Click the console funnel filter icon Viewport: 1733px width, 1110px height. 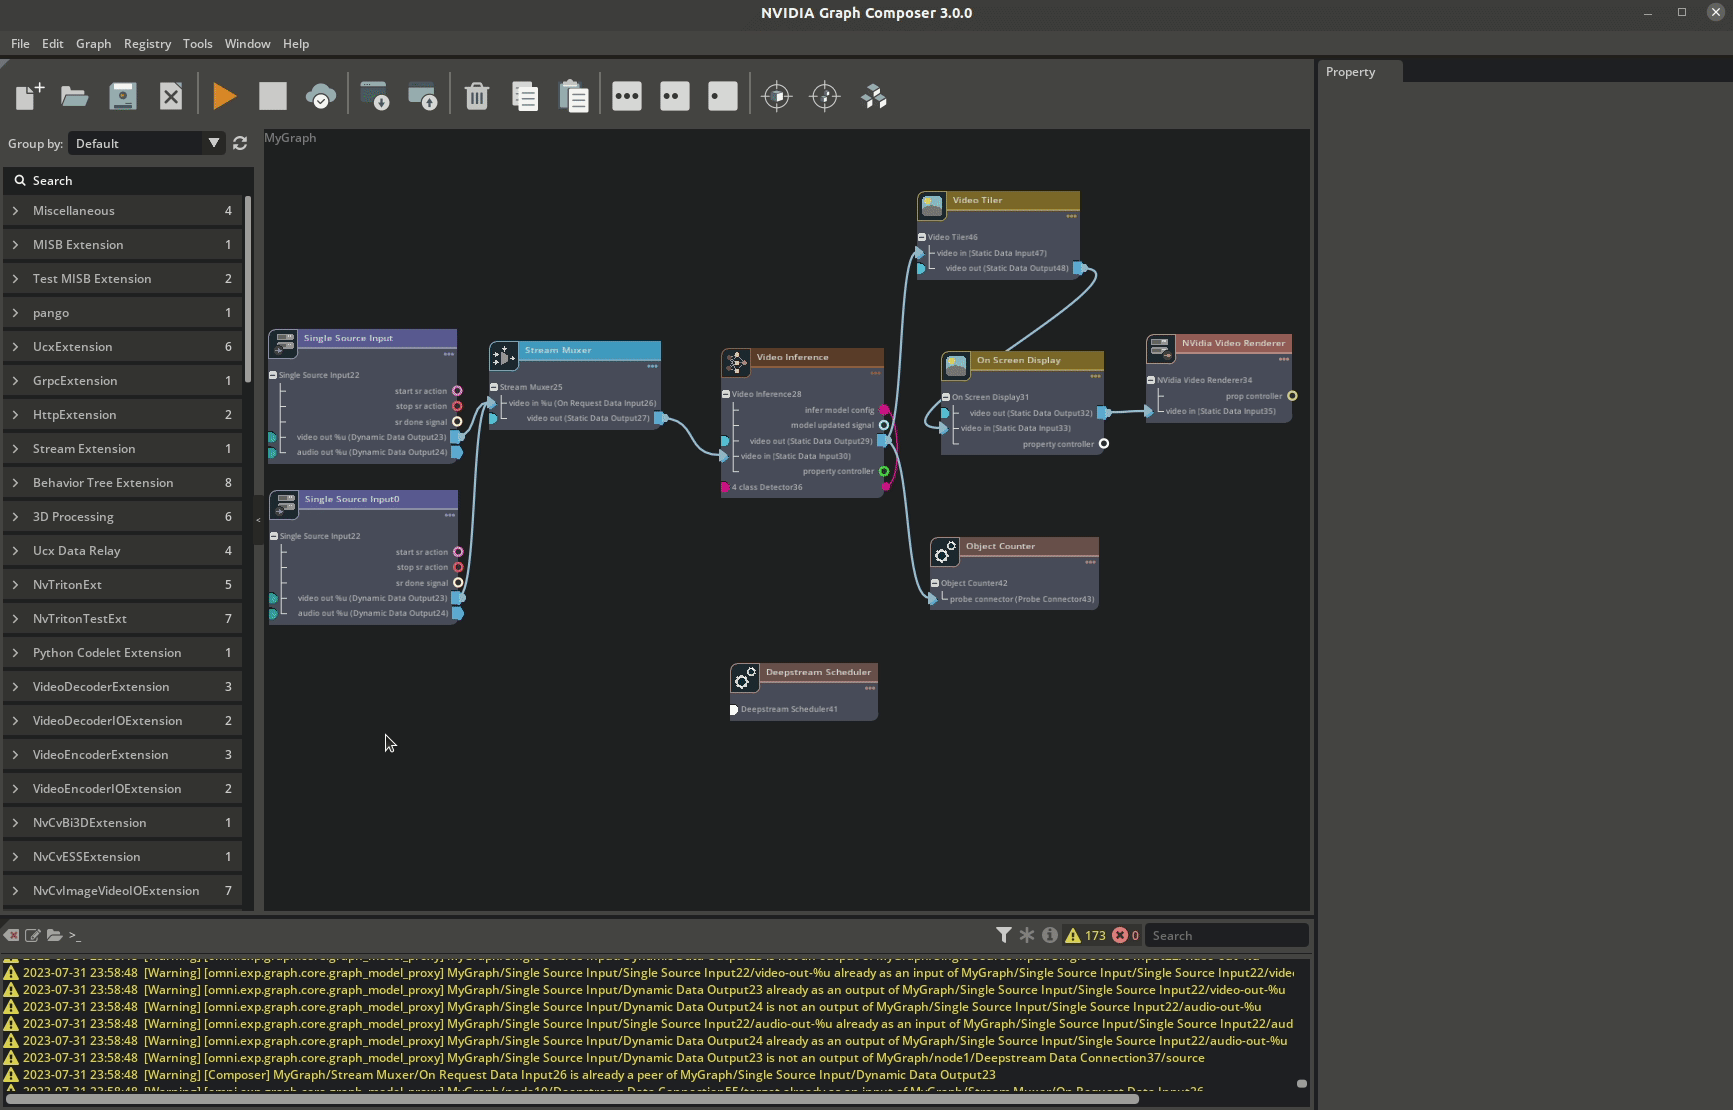coord(1003,935)
